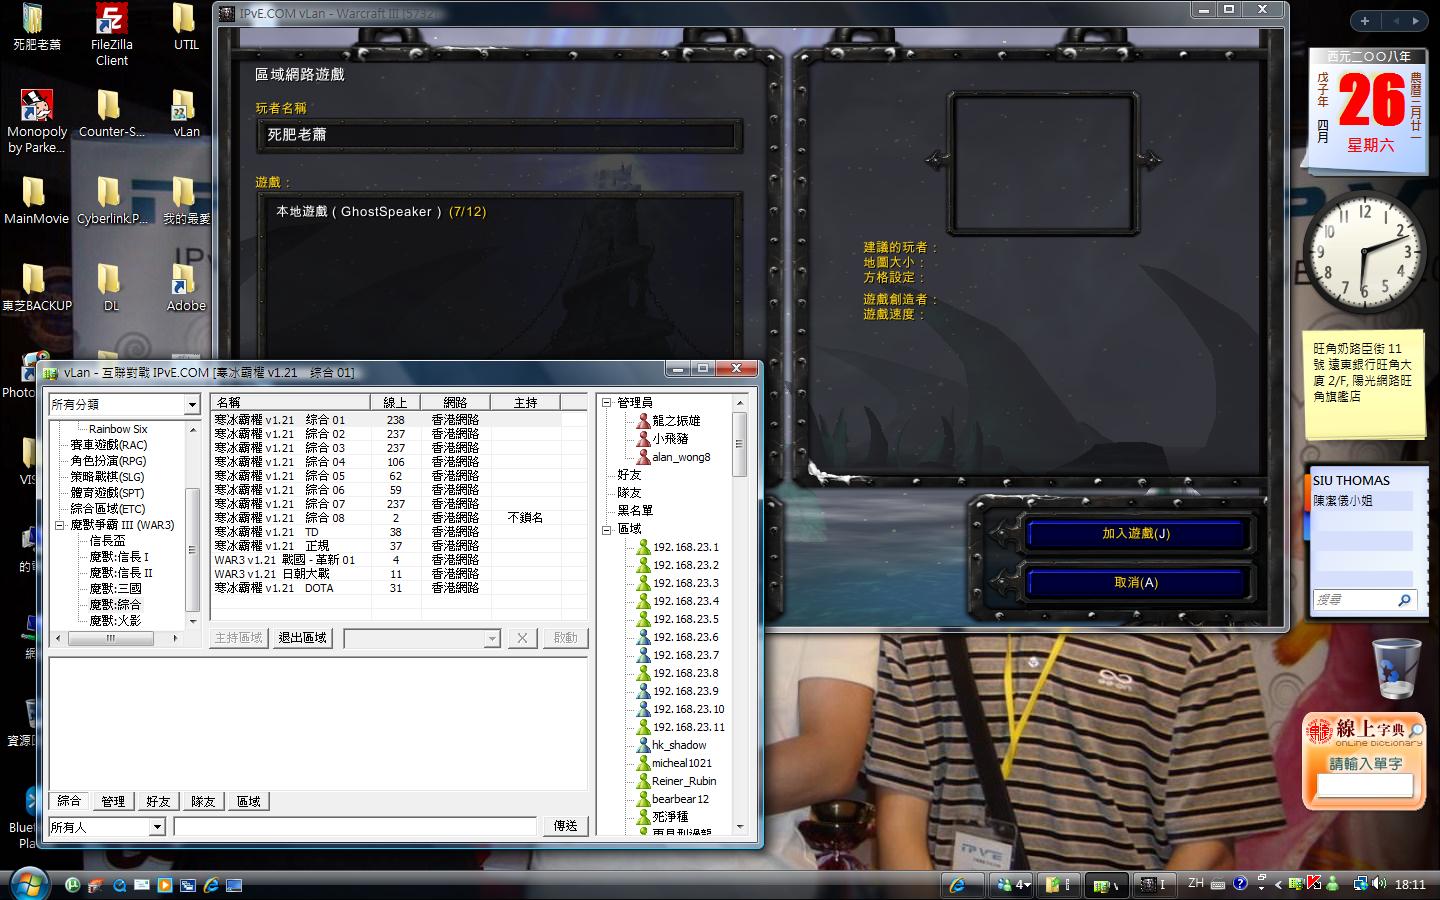Click the Windows Start orb
Viewport: 1440px width, 900px height.
pyautogui.click(x=28, y=884)
